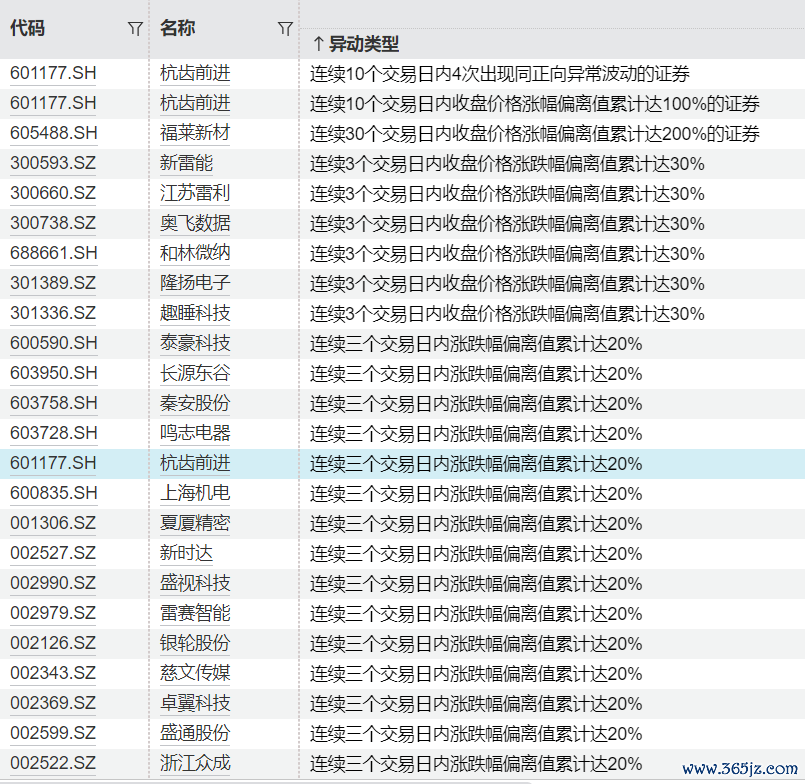Open stock link 鸣志电器

195,433
